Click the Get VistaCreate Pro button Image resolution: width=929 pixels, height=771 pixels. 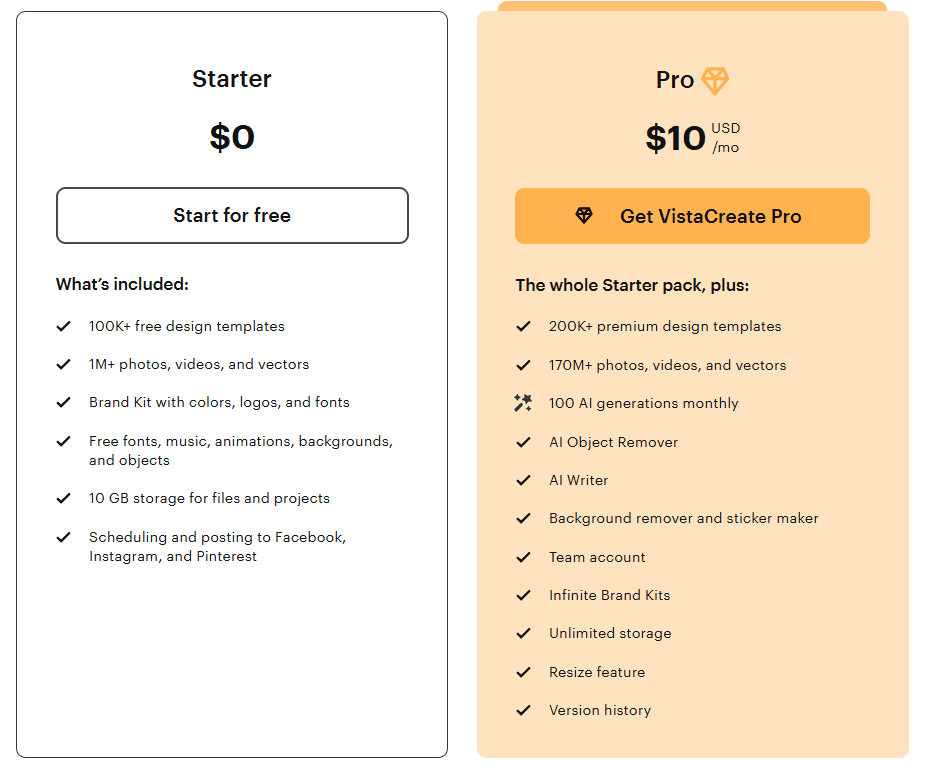tap(692, 216)
